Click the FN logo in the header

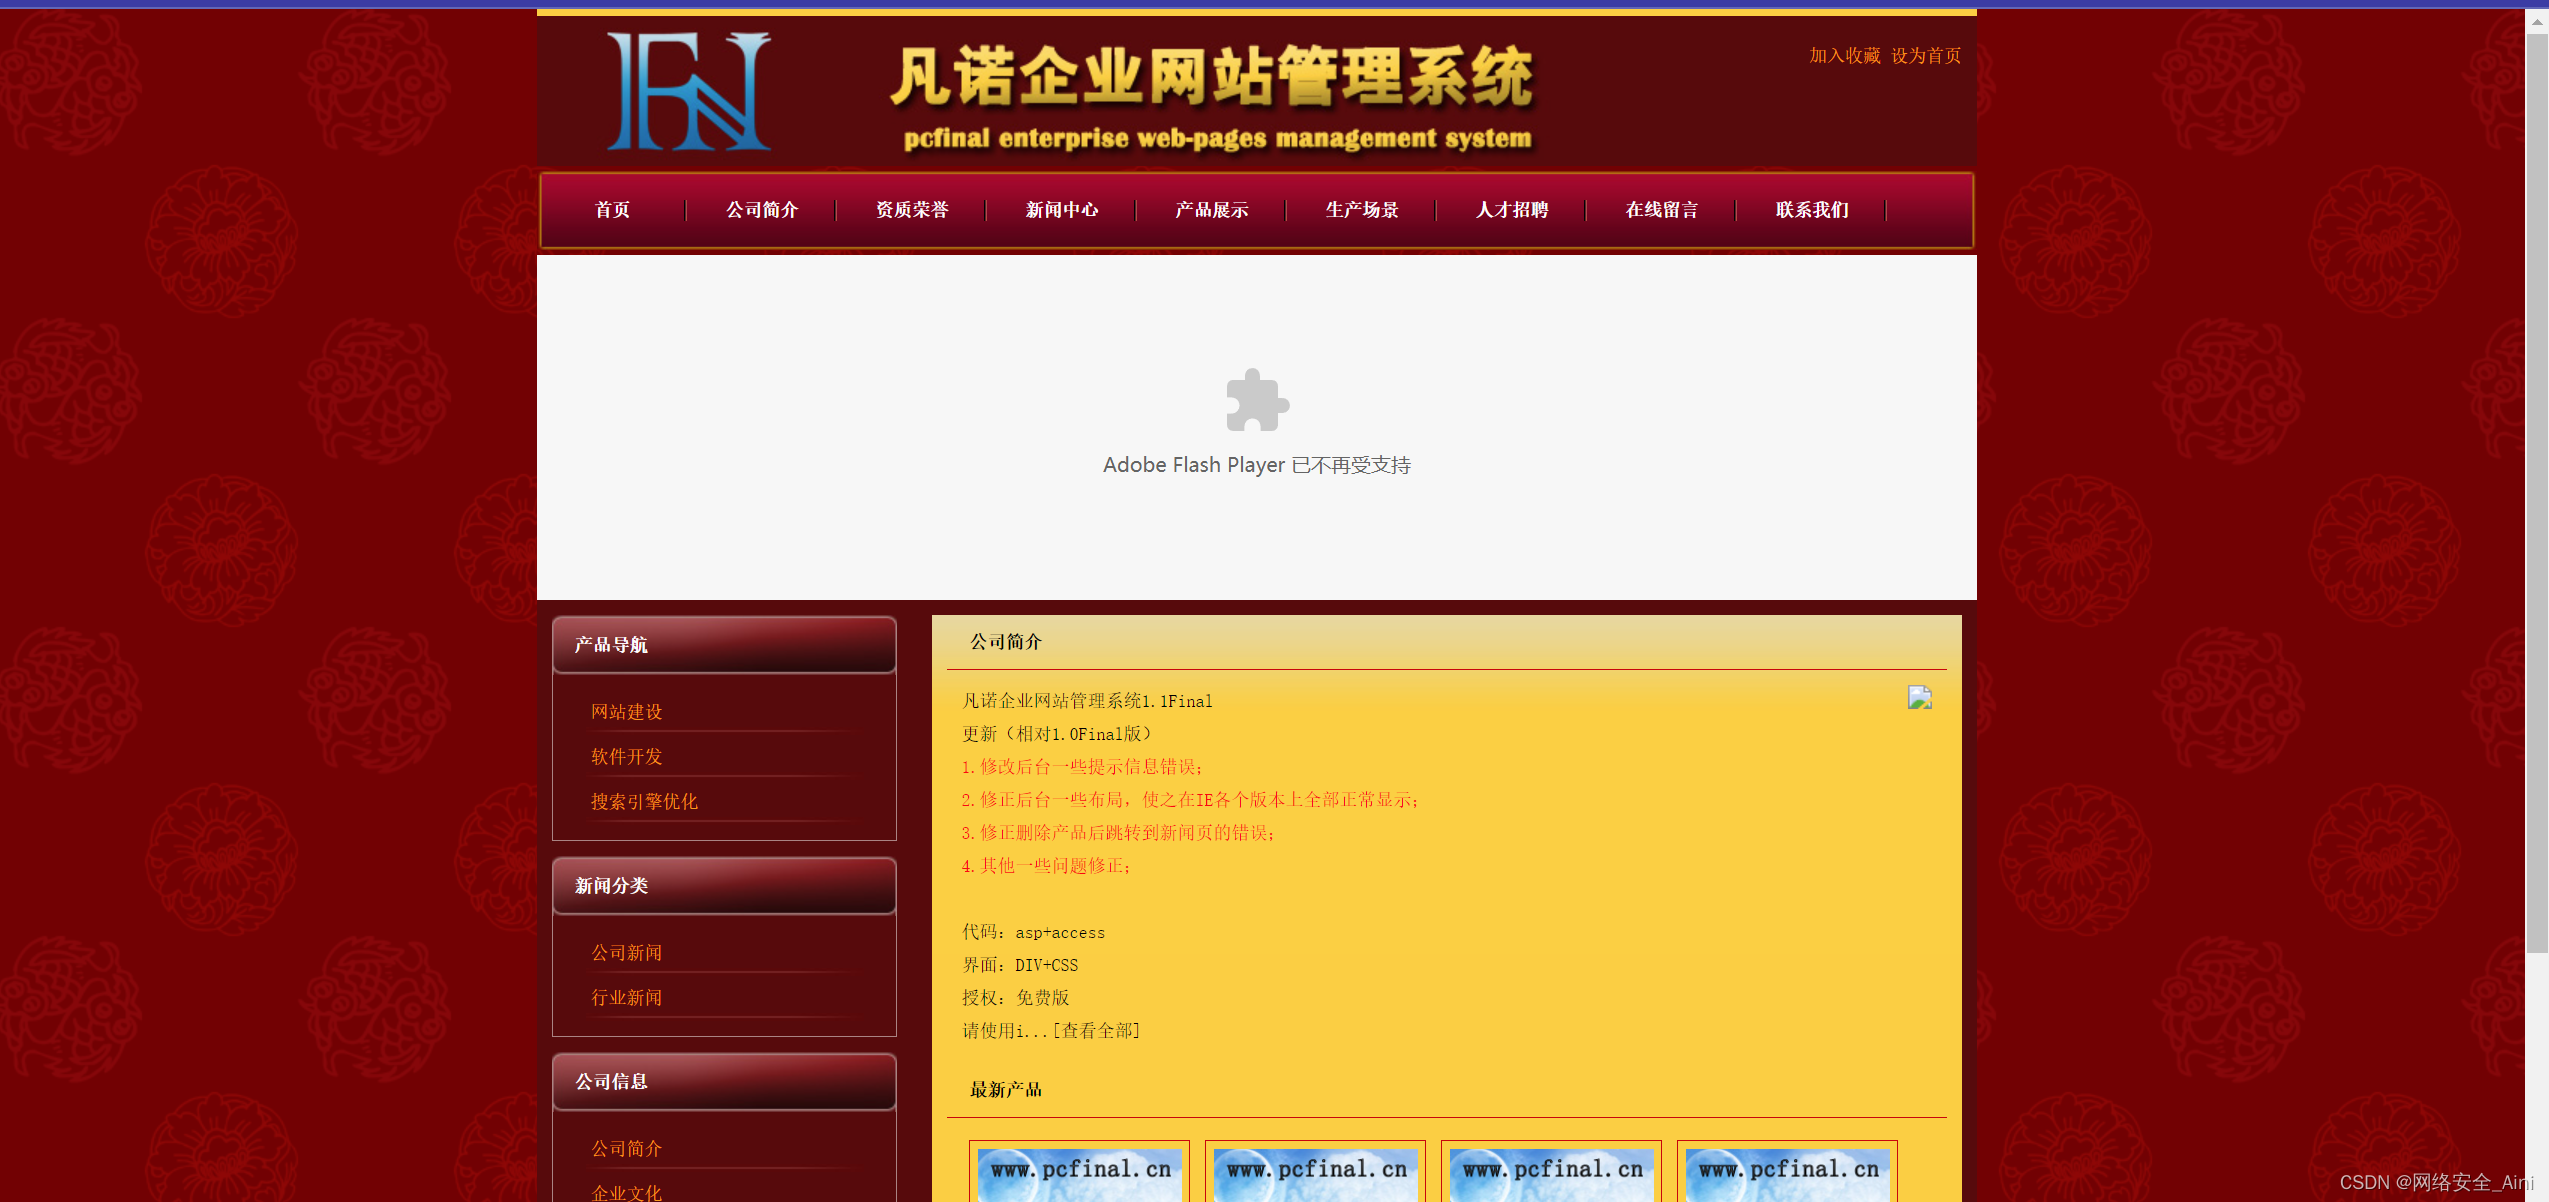point(688,91)
